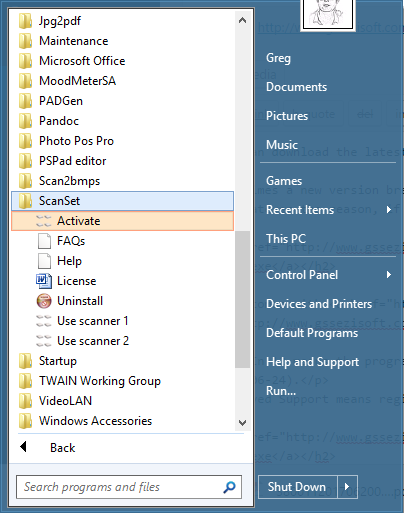Click the scrollbar down arrow
Screen dimensions: 404x513
pos(242,423)
